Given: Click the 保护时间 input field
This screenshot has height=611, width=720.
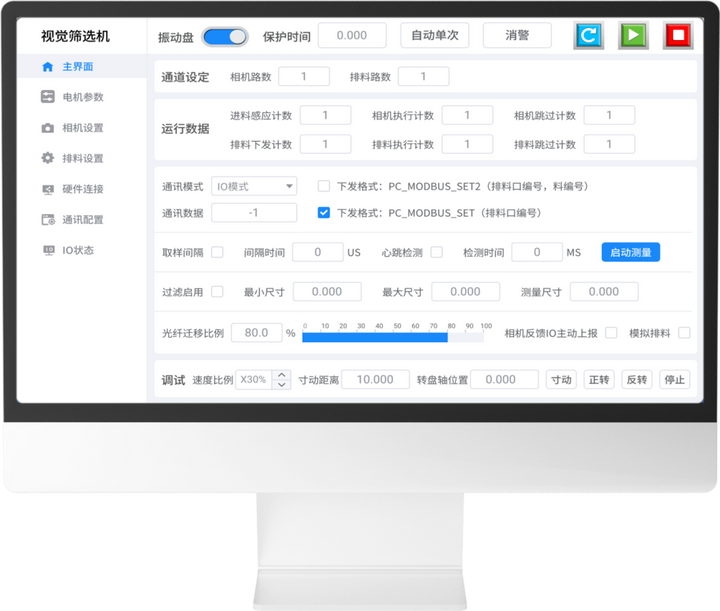Looking at the screenshot, I should (352, 35).
